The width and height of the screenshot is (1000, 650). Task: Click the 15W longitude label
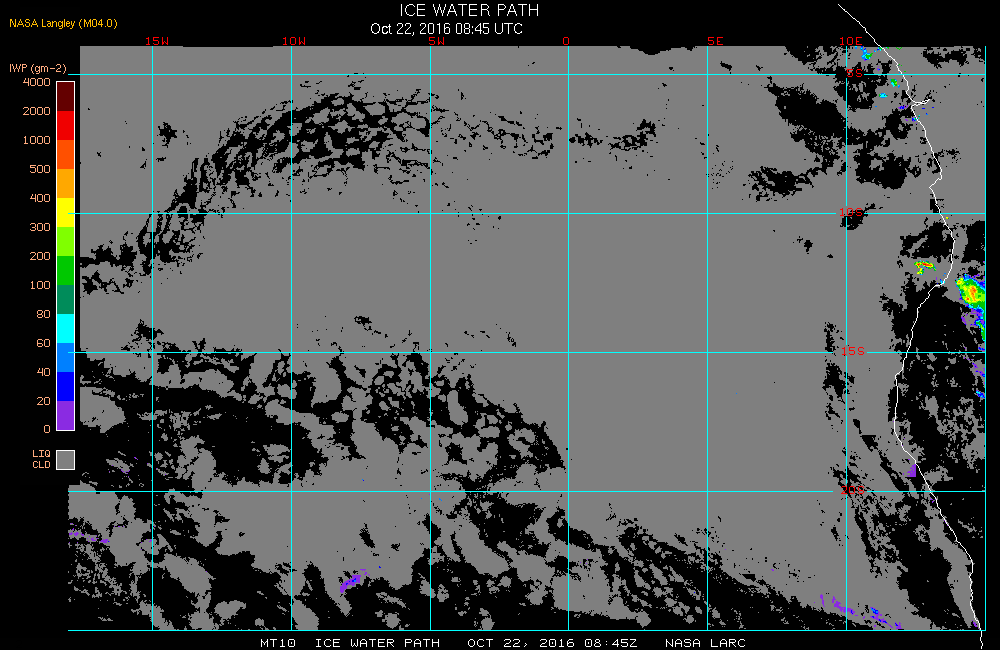(x=157, y=41)
